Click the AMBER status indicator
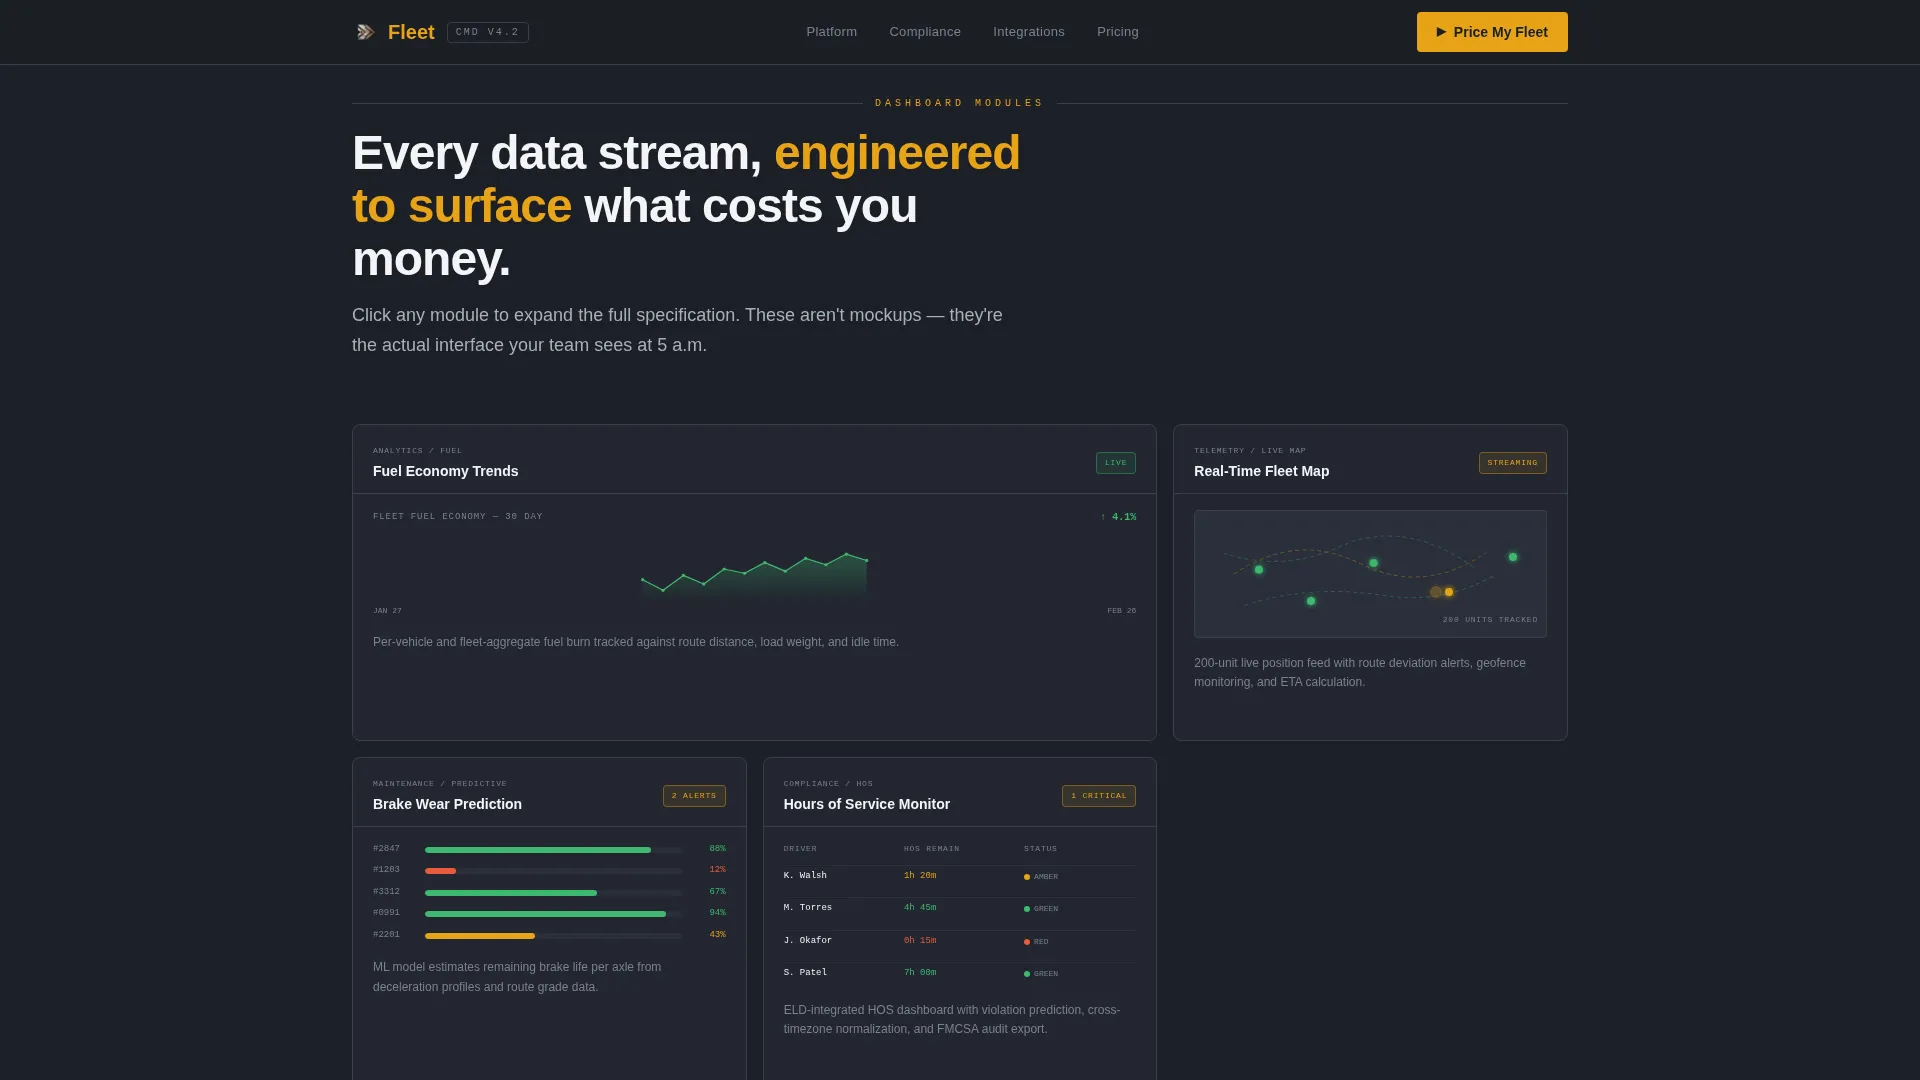 coord(1041,877)
